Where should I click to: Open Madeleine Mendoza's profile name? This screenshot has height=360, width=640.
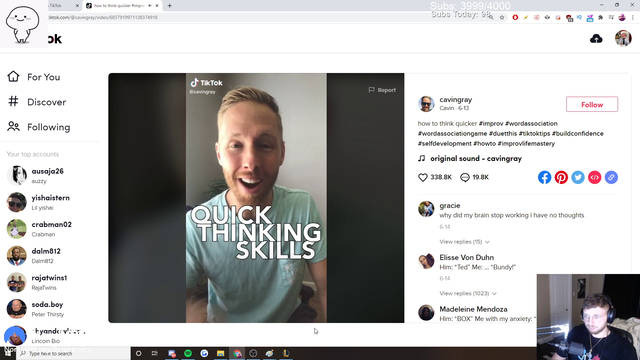point(473,309)
